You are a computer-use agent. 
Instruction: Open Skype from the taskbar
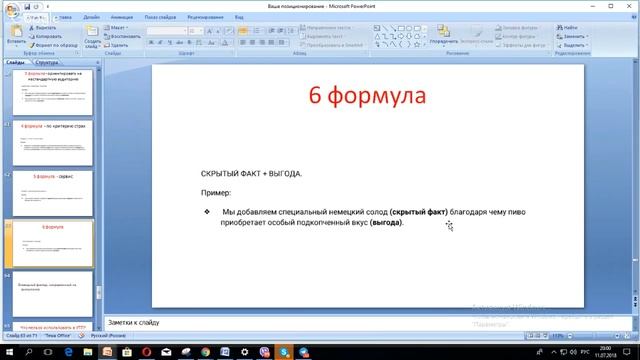284,351
